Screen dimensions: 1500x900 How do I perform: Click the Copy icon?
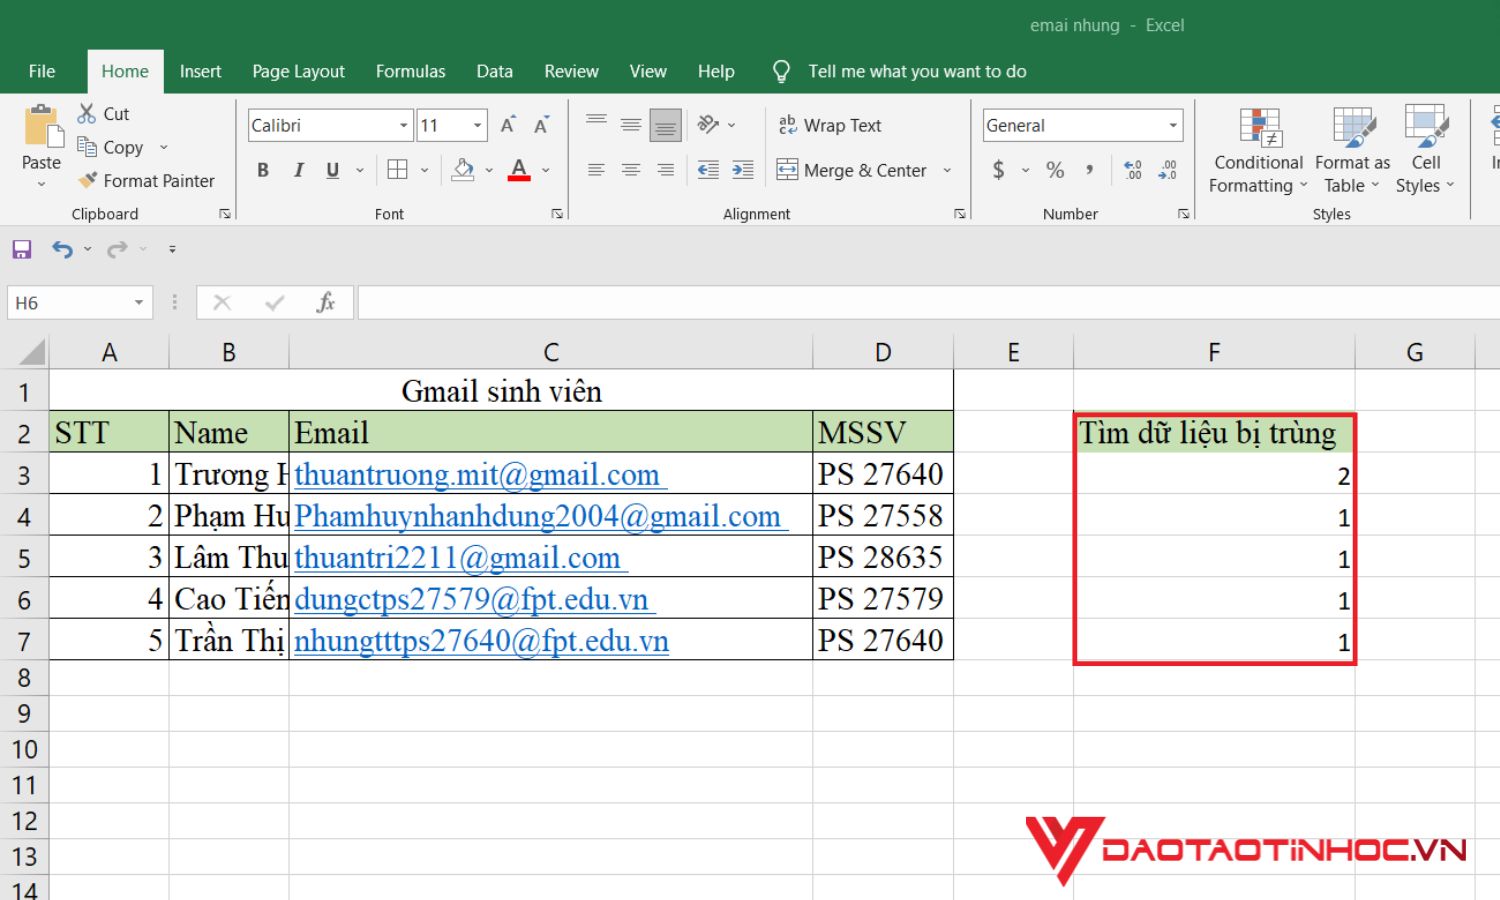point(87,147)
